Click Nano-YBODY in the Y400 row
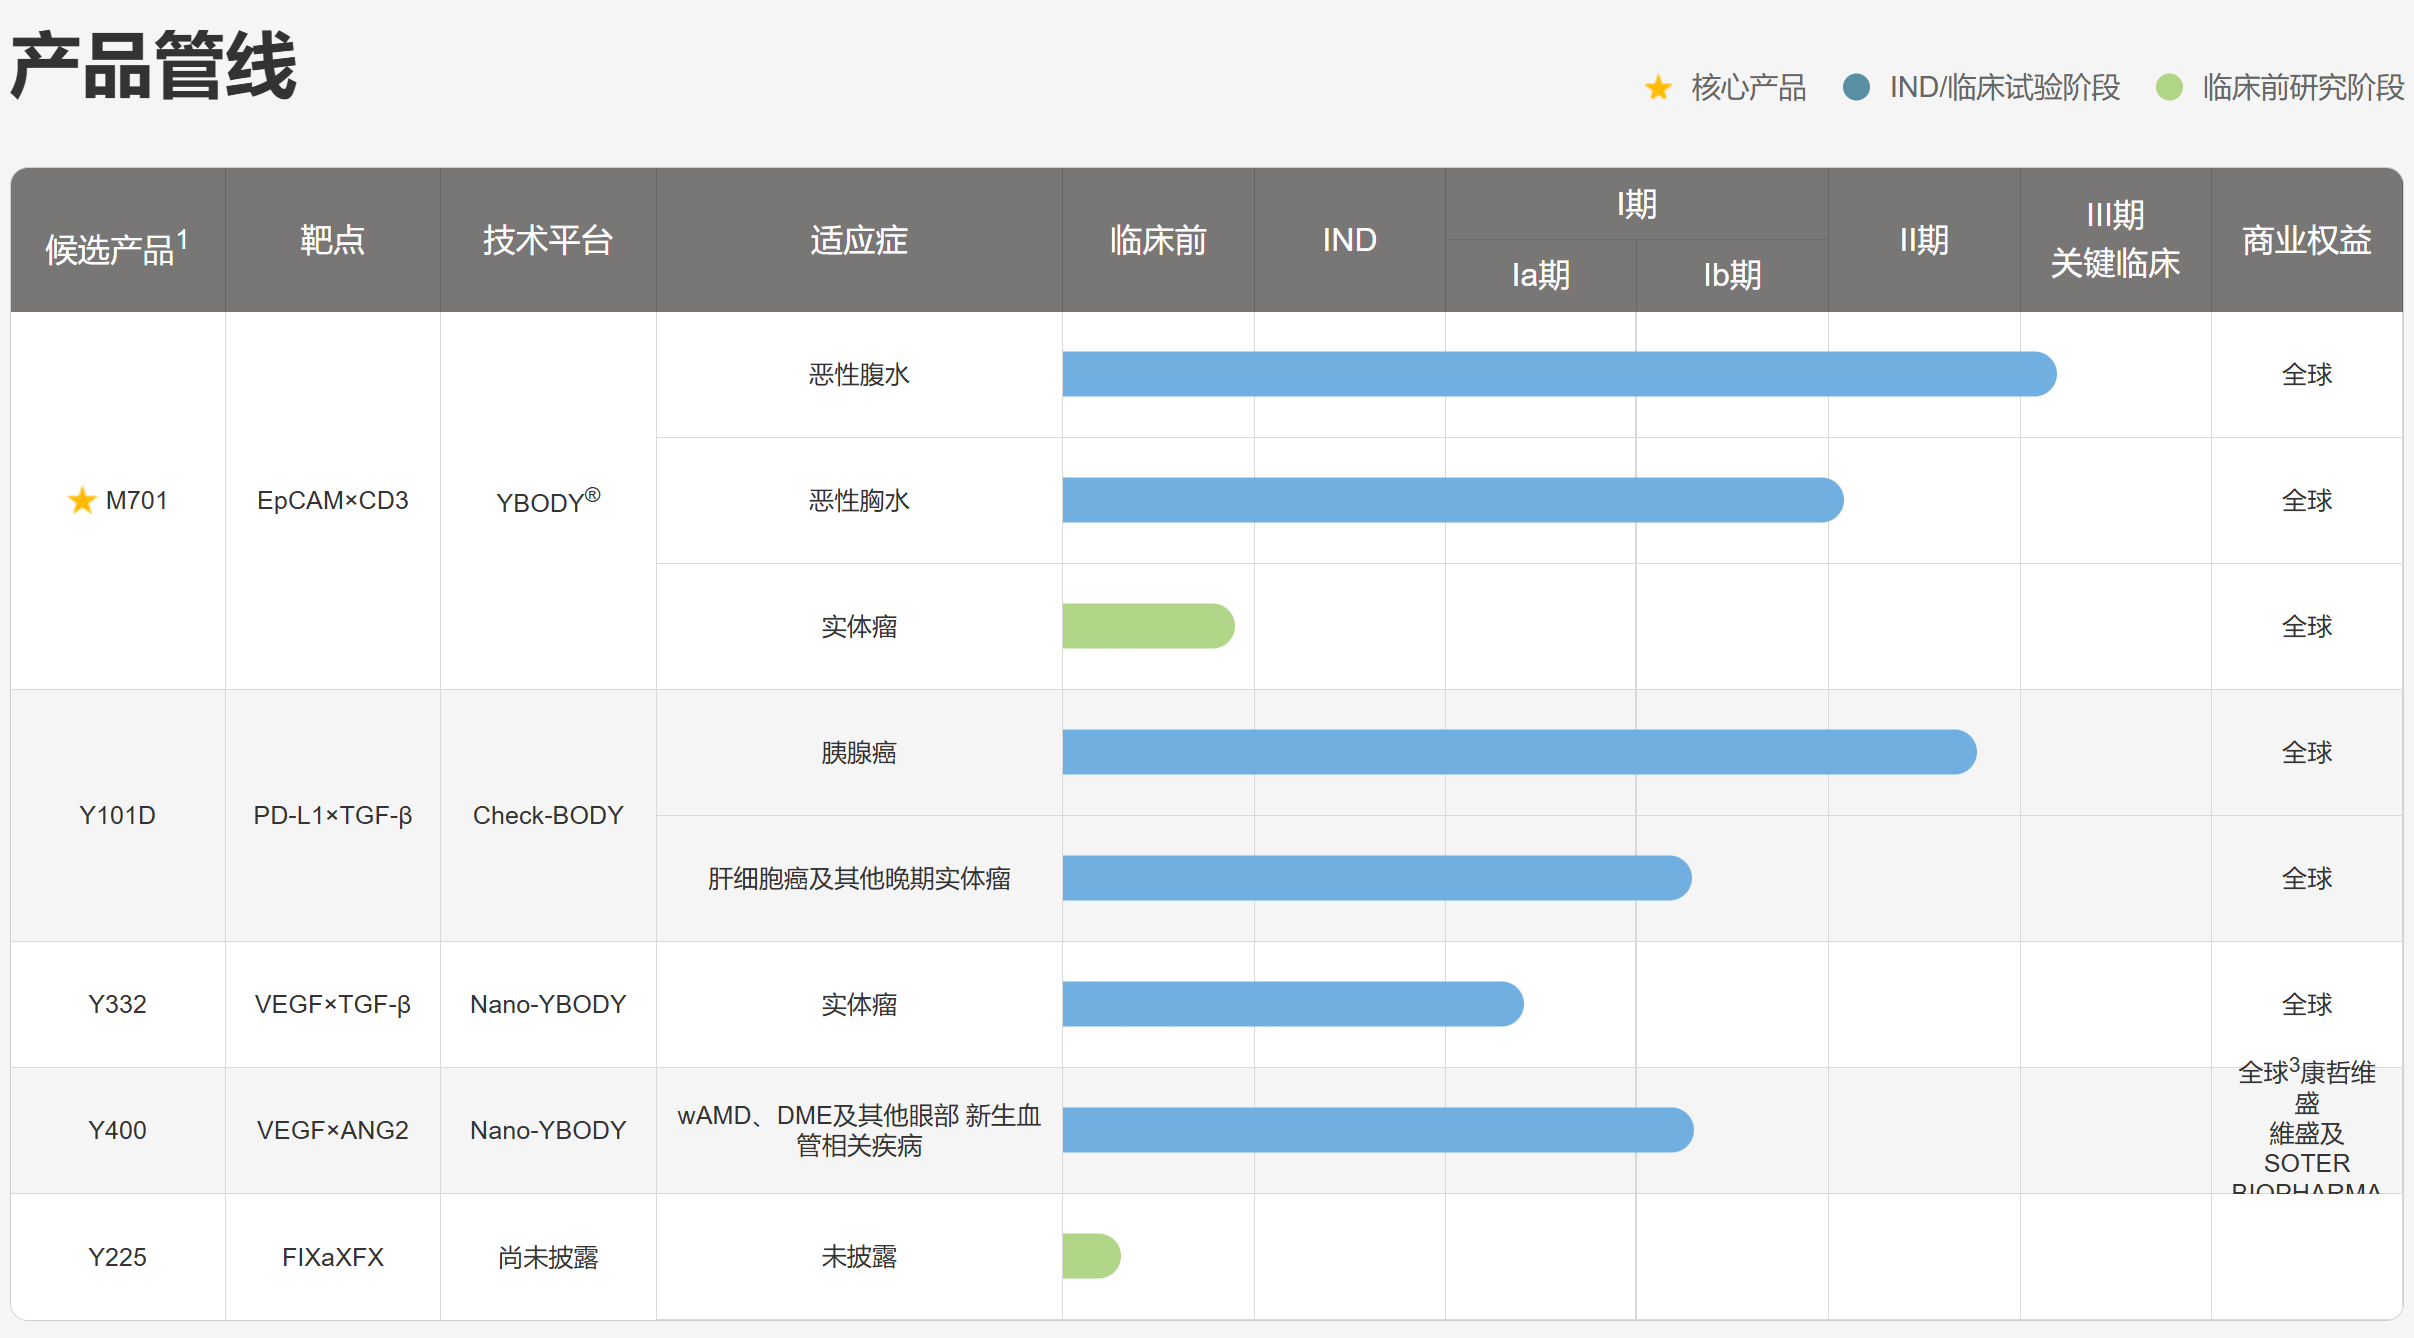This screenshot has height=1338, width=2414. 548,1130
